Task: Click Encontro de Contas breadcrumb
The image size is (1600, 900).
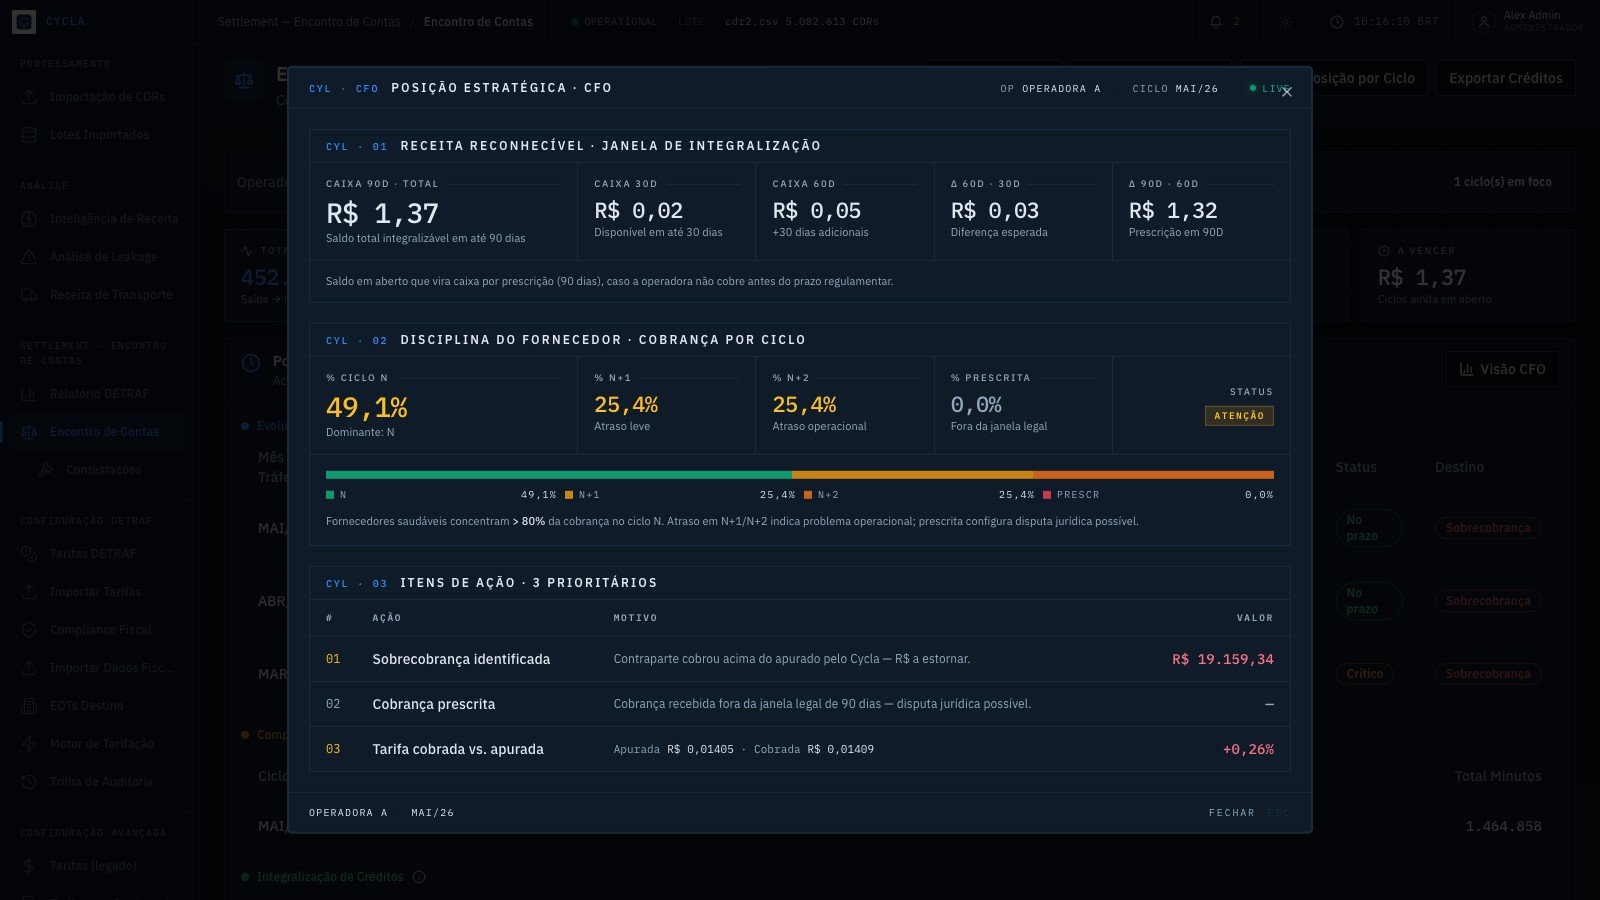Action: point(478,22)
